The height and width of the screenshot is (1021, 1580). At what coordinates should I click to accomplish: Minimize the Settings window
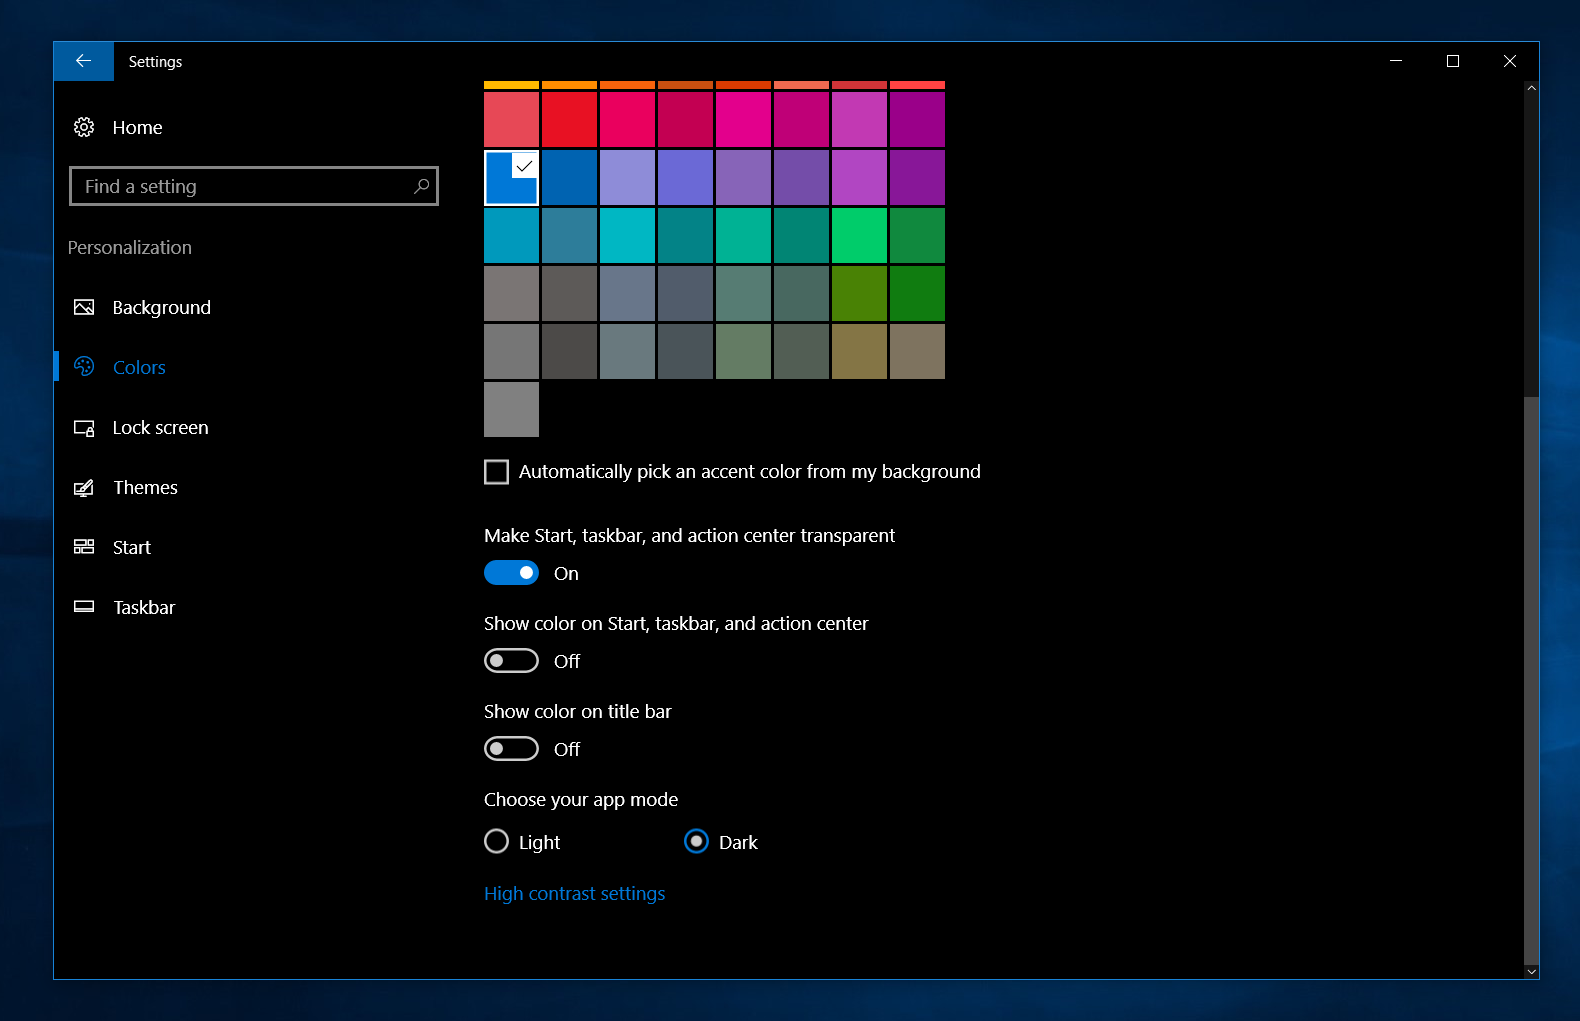pyautogui.click(x=1396, y=61)
